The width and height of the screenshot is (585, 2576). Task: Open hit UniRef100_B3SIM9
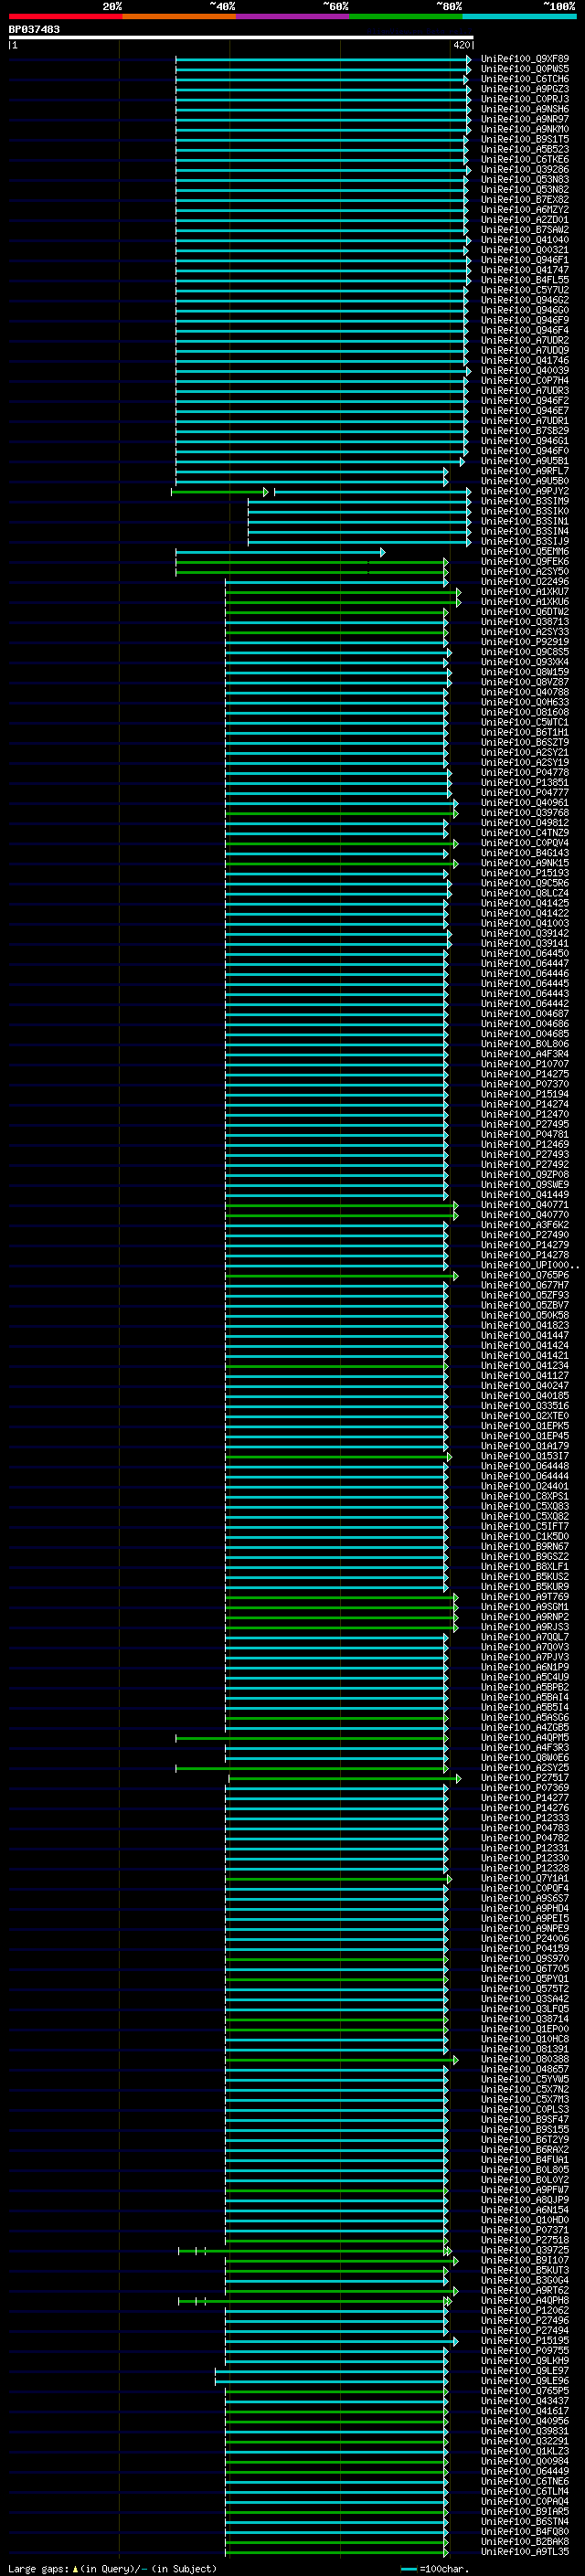[525, 502]
